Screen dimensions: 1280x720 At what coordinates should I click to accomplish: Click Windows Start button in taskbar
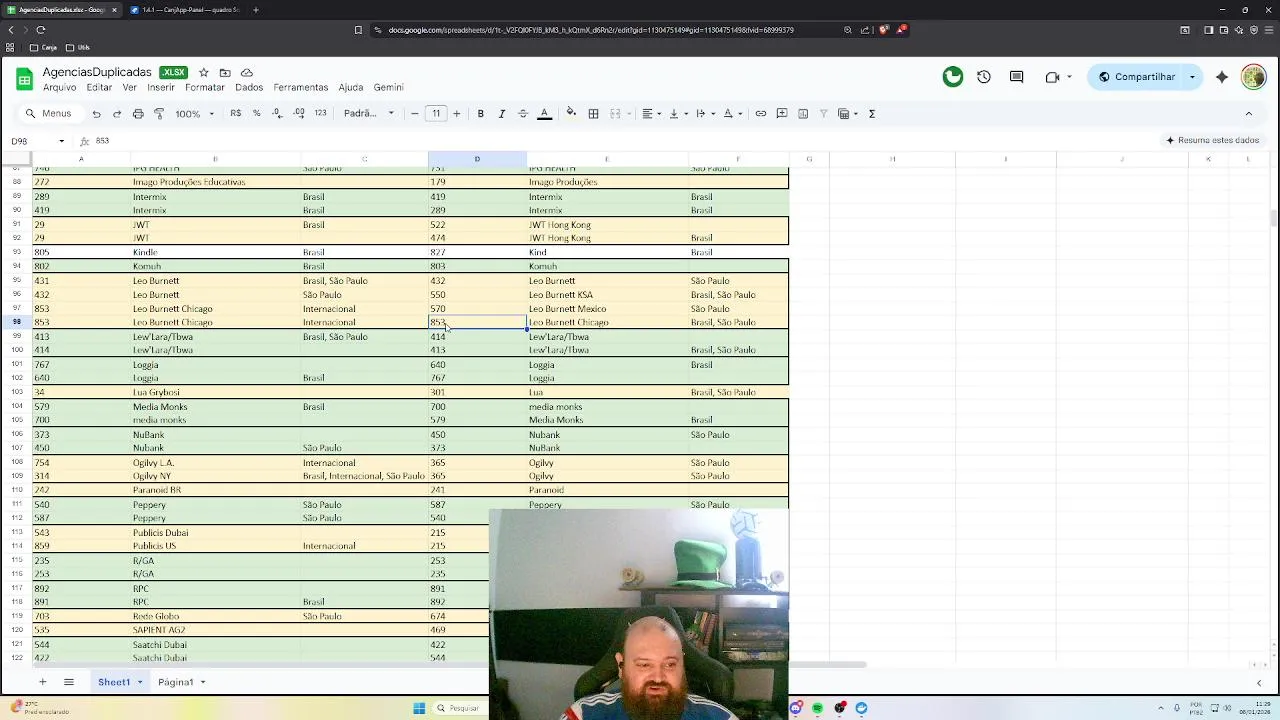click(419, 708)
